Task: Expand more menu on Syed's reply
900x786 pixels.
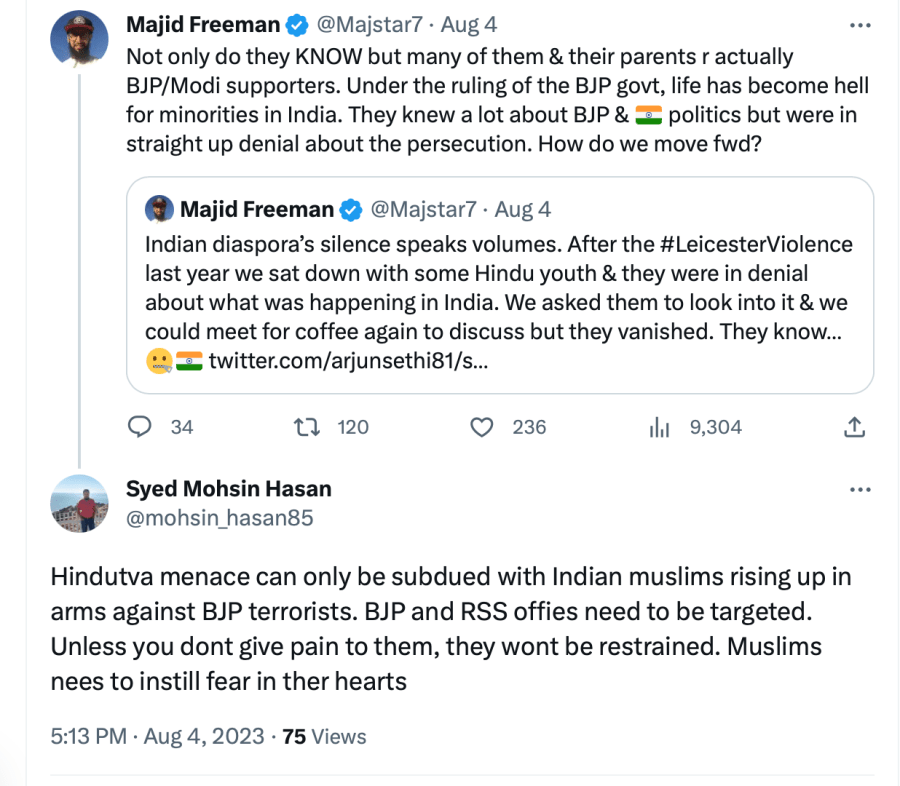Action: [859, 490]
